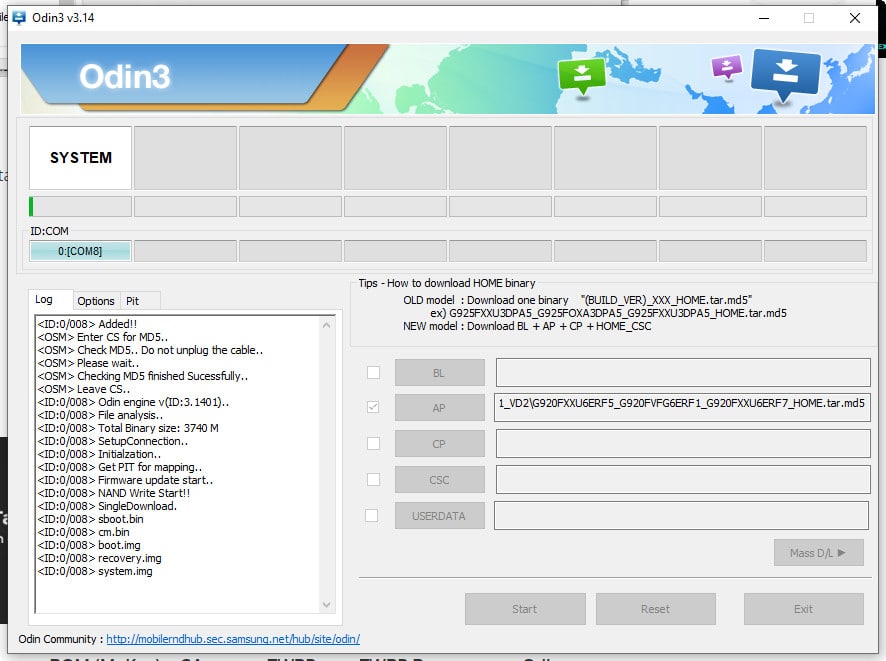
Task: Tick the USERDATA checkbox
Action: tap(372, 515)
